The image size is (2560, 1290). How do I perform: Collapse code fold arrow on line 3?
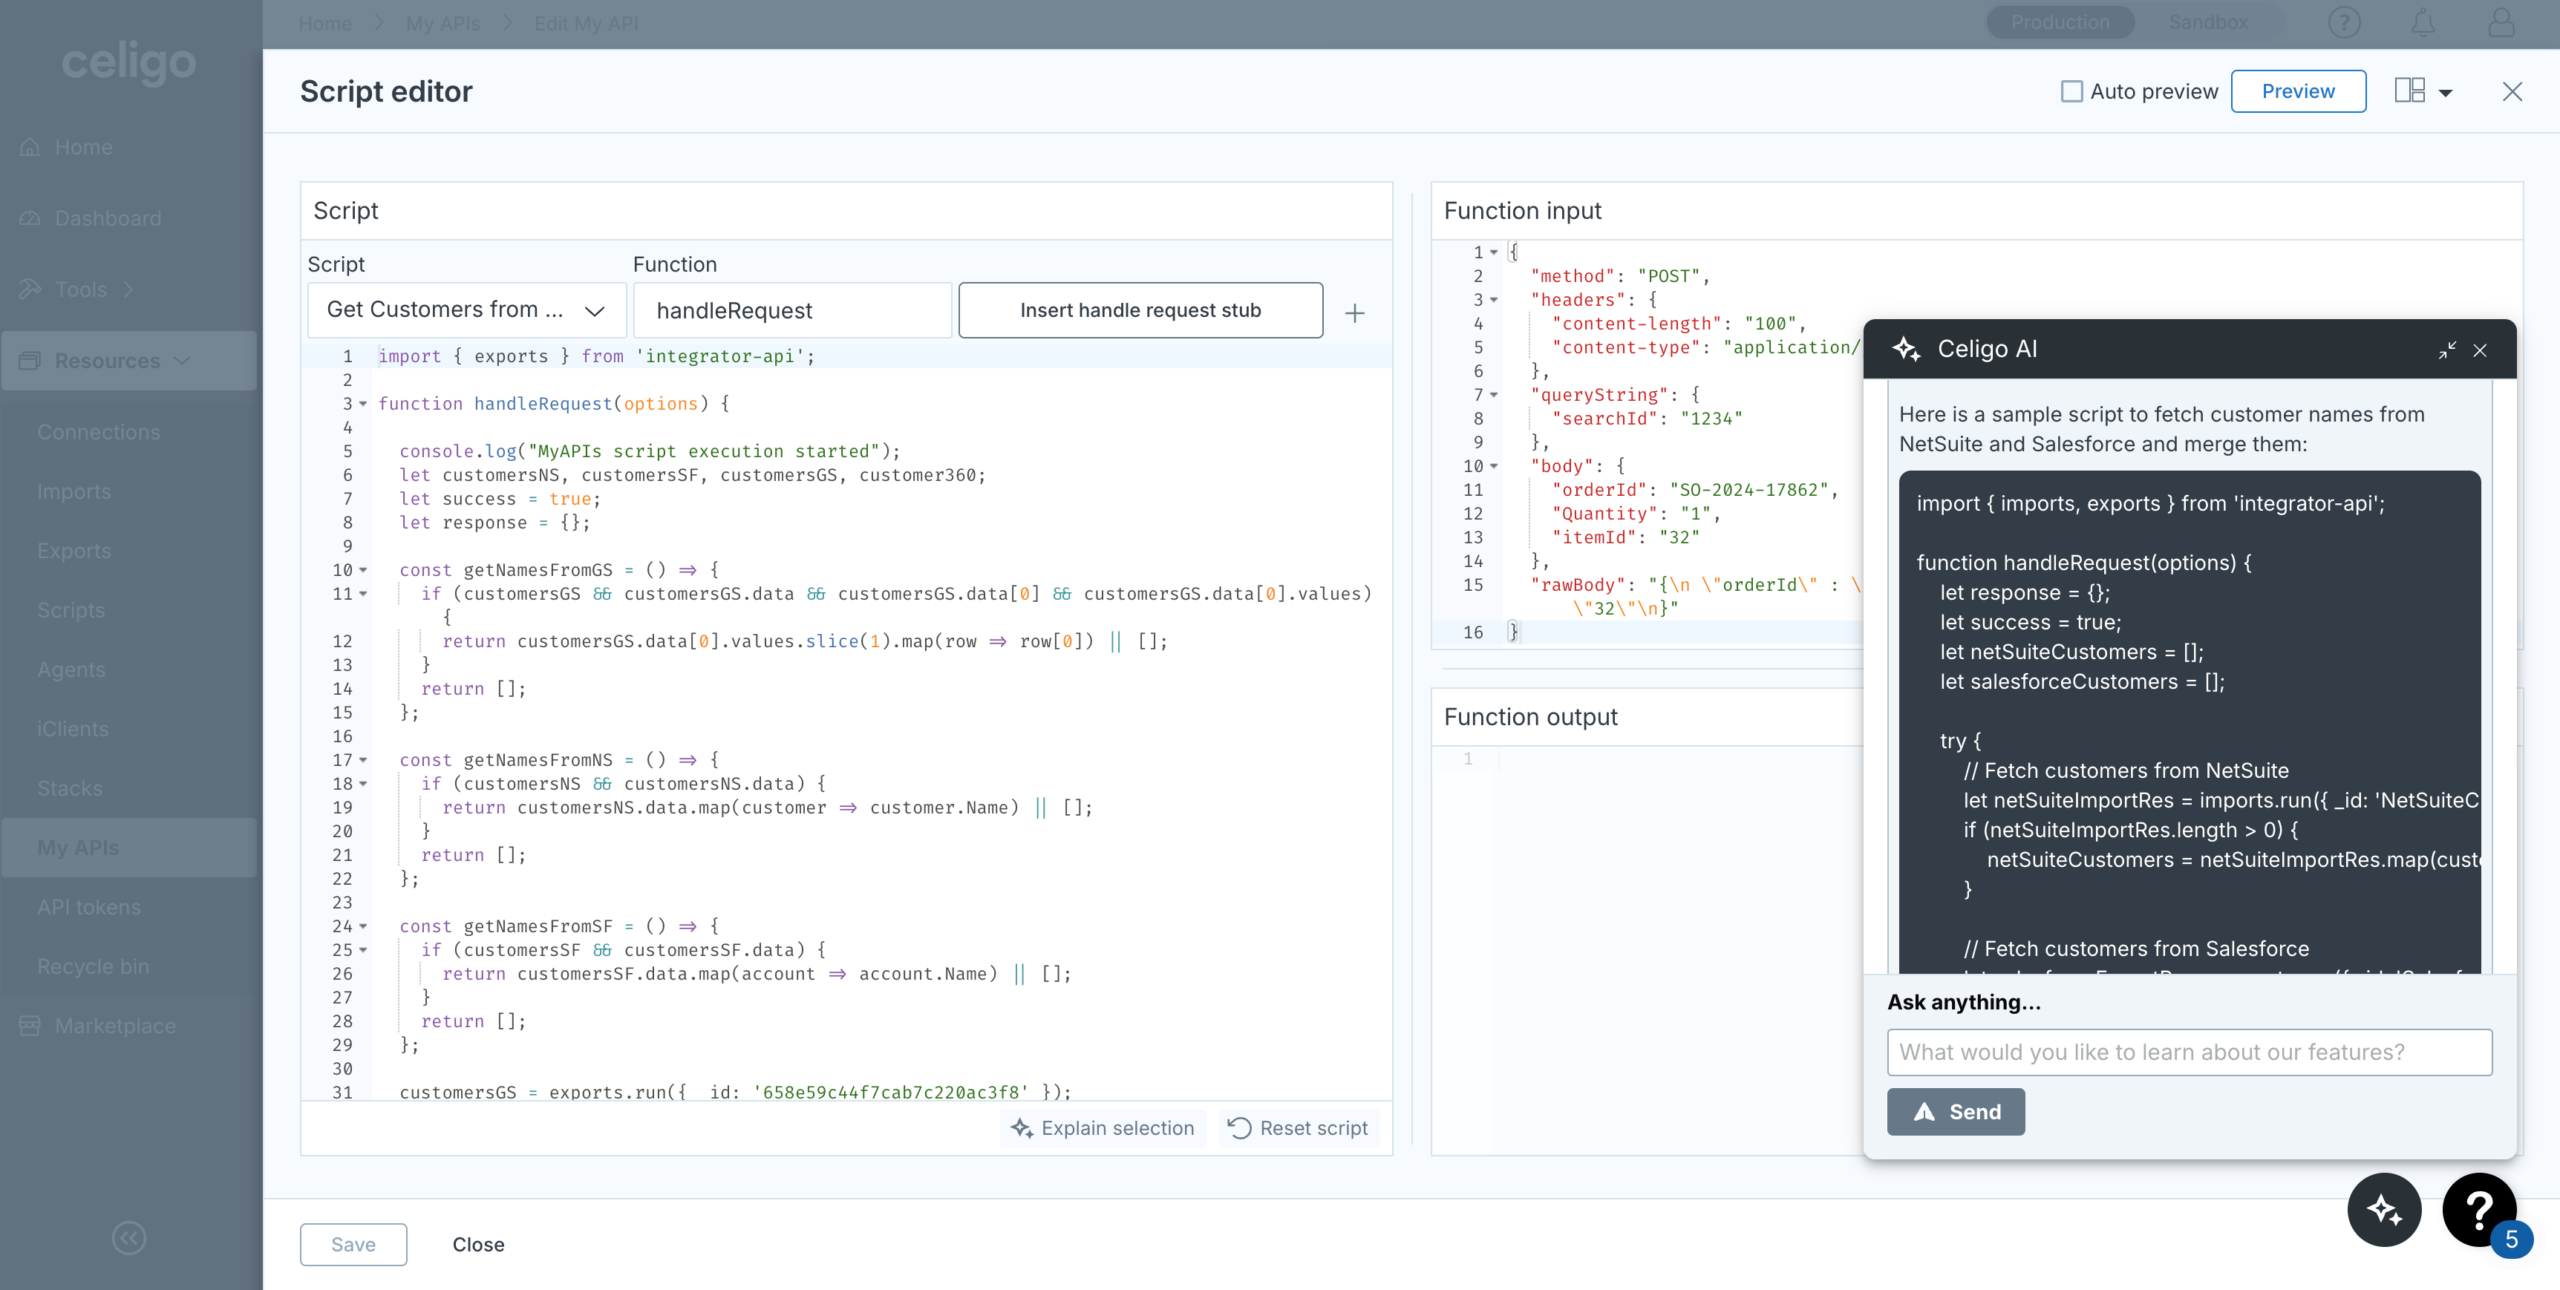[x=363, y=404]
